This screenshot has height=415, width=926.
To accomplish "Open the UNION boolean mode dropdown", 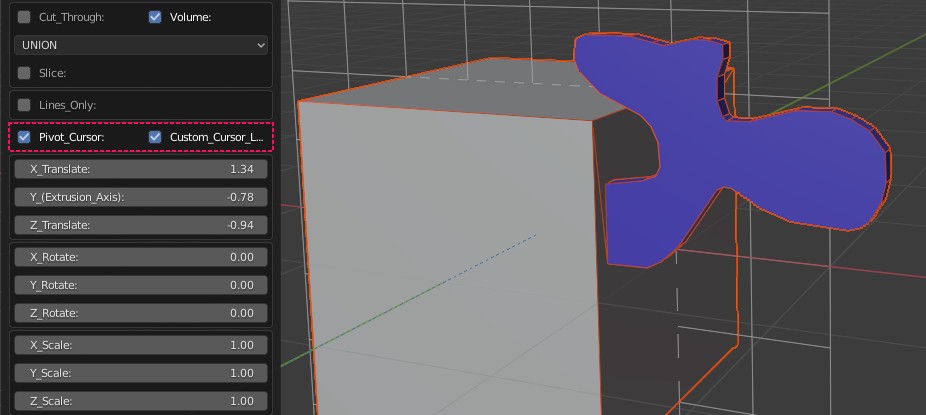I will [x=141, y=45].
